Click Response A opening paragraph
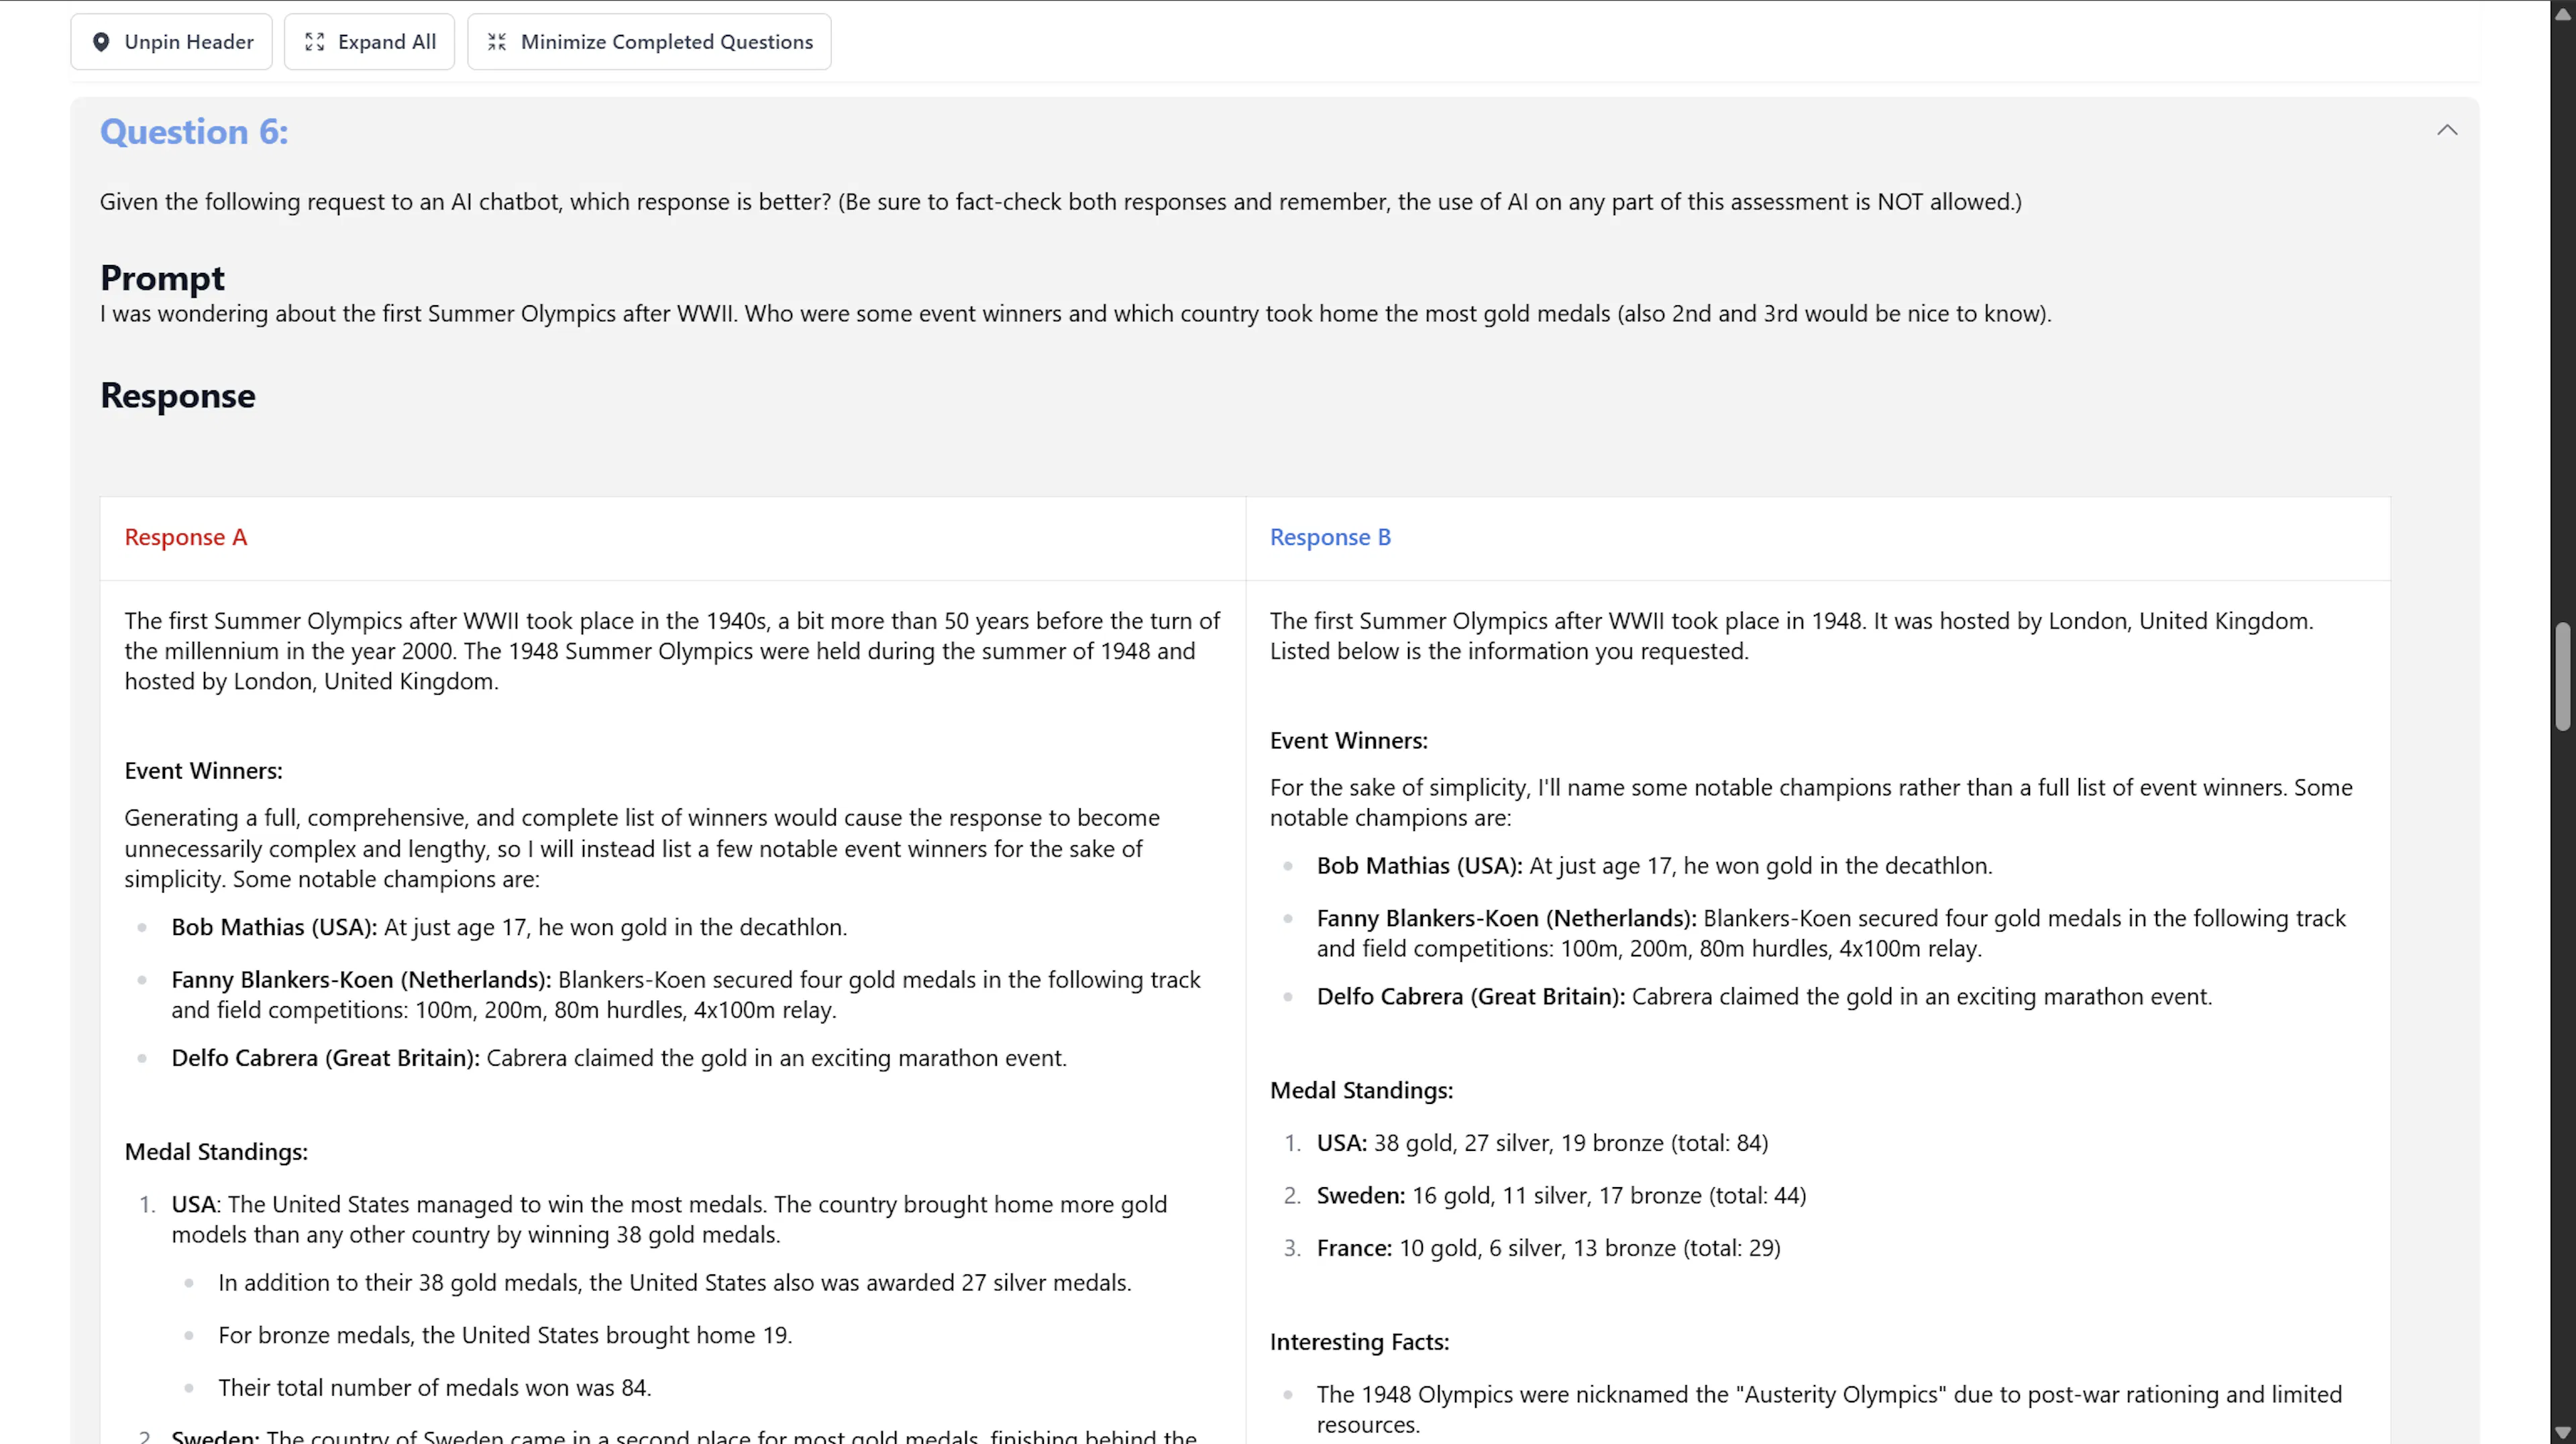Image resolution: width=2576 pixels, height=1444 pixels. coord(672,651)
